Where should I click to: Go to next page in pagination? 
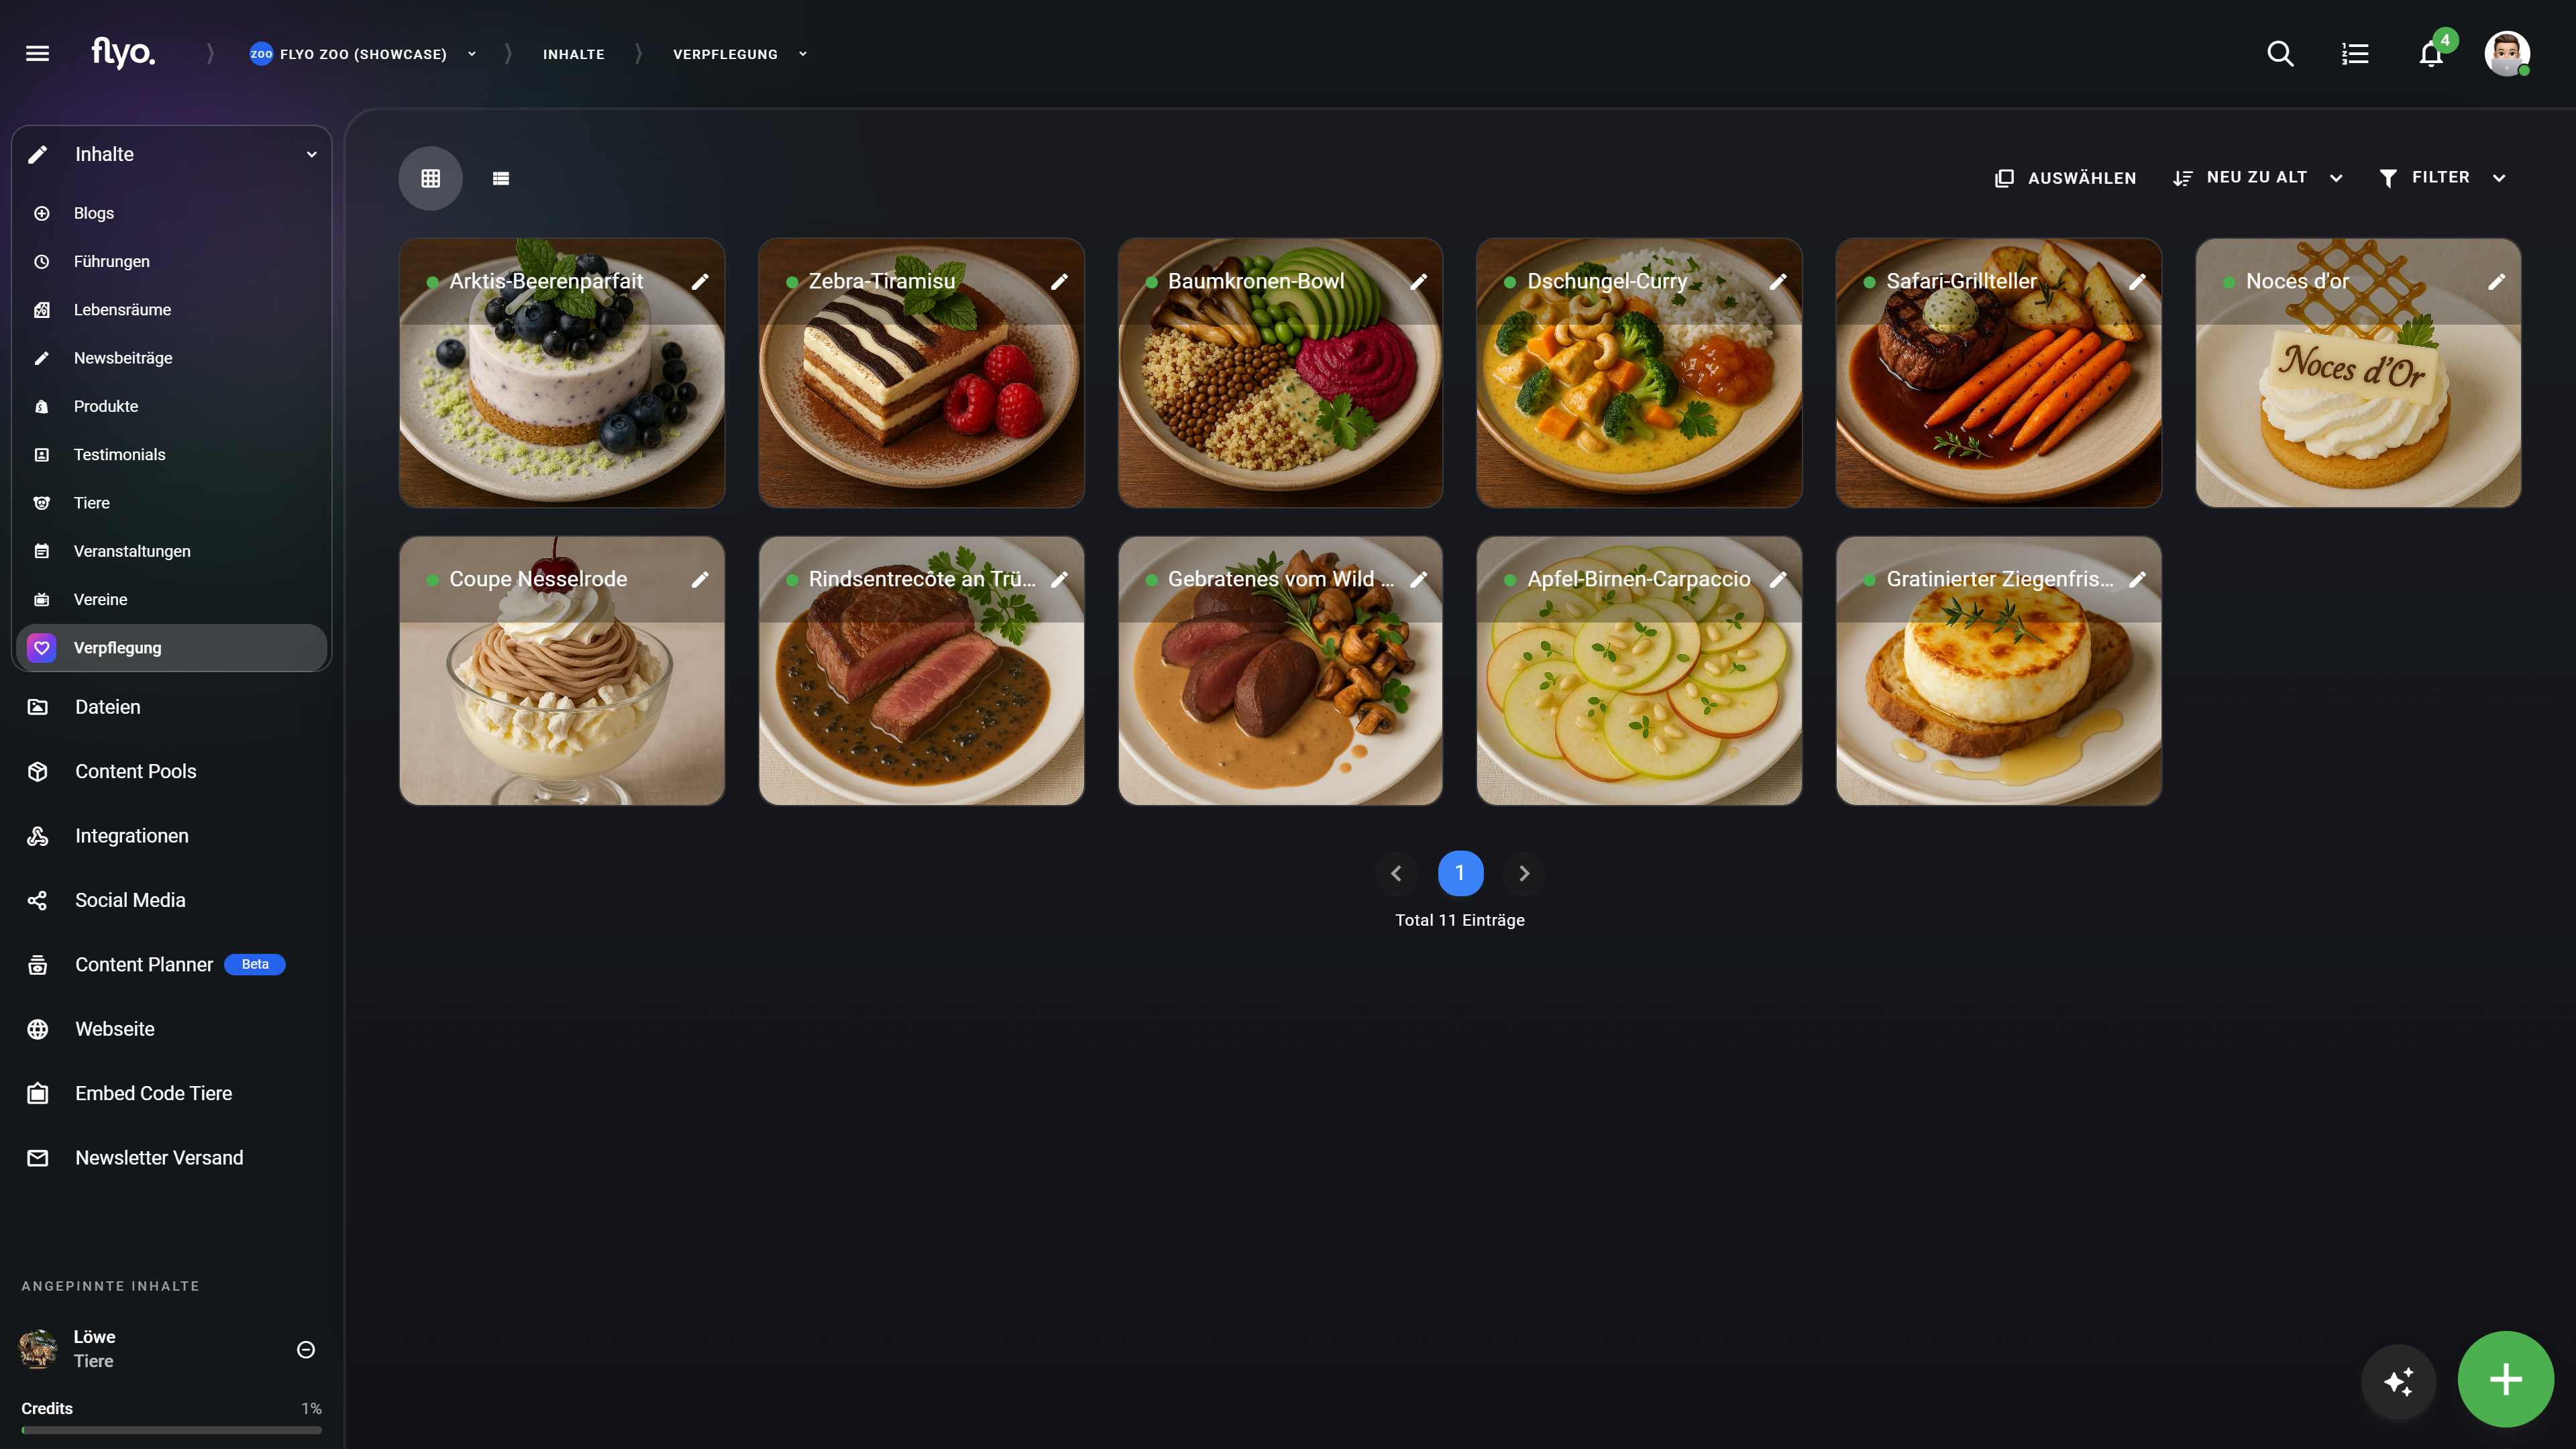[x=1524, y=873]
